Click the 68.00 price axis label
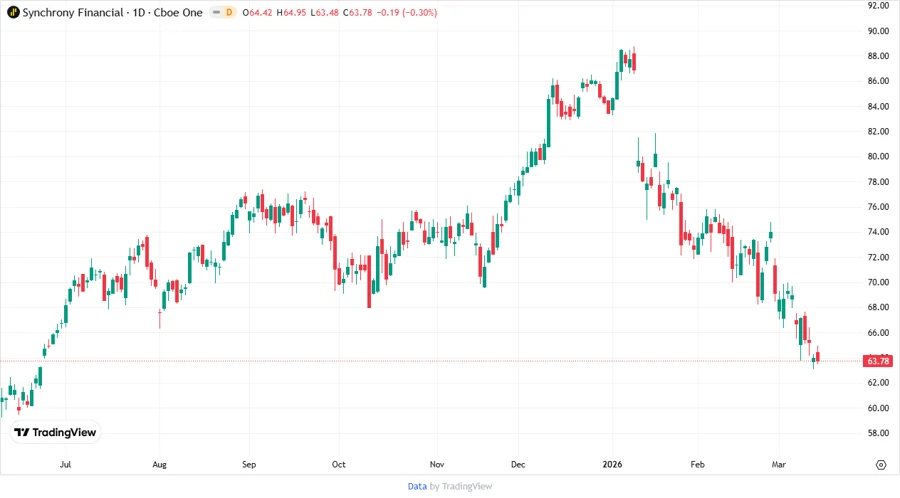The width and height of the screenshot is (900, 498). (x=878, y=307)
